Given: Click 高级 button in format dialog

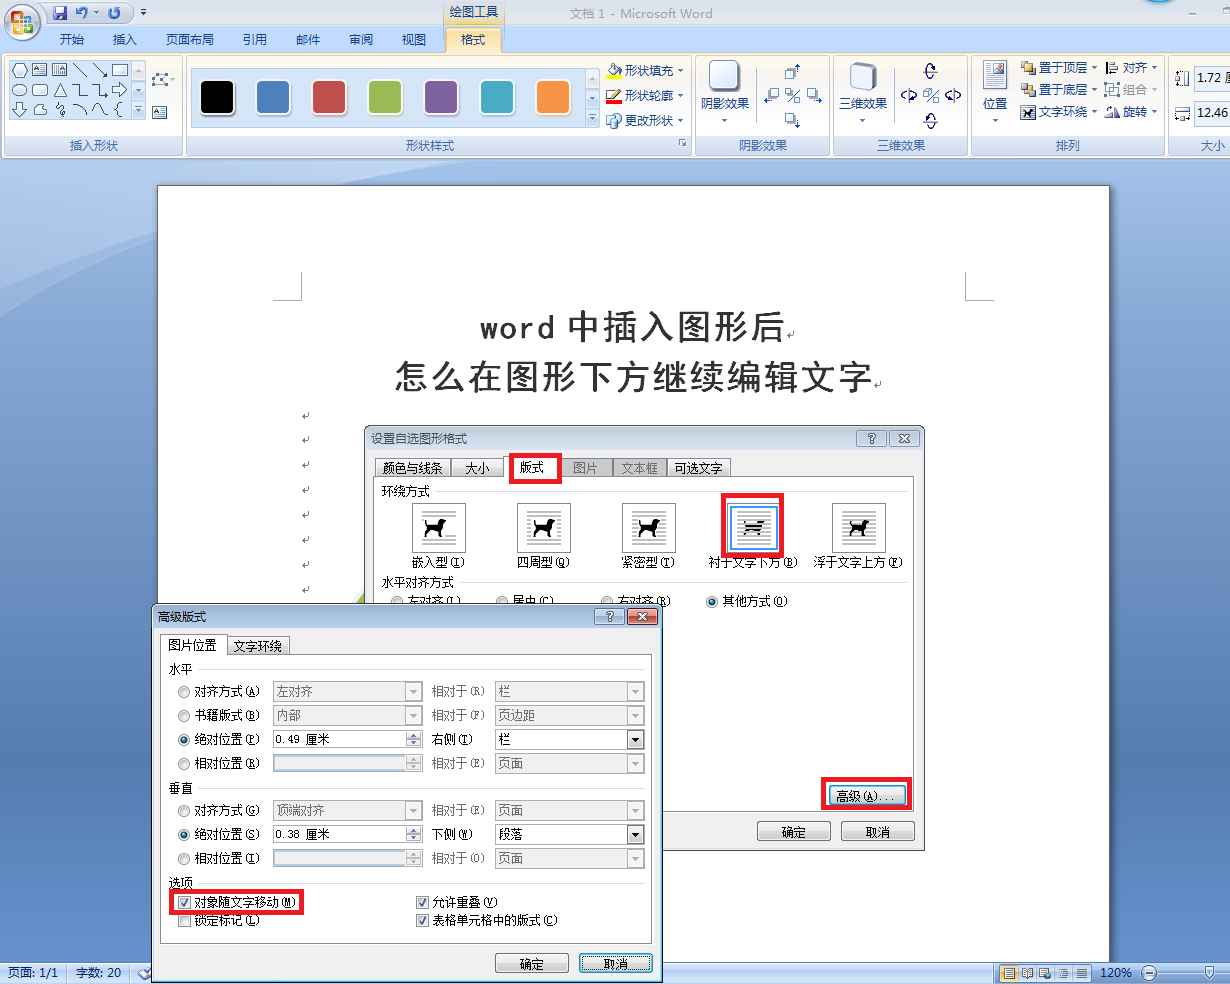Looking at the screenshot, I should point(866,796).
